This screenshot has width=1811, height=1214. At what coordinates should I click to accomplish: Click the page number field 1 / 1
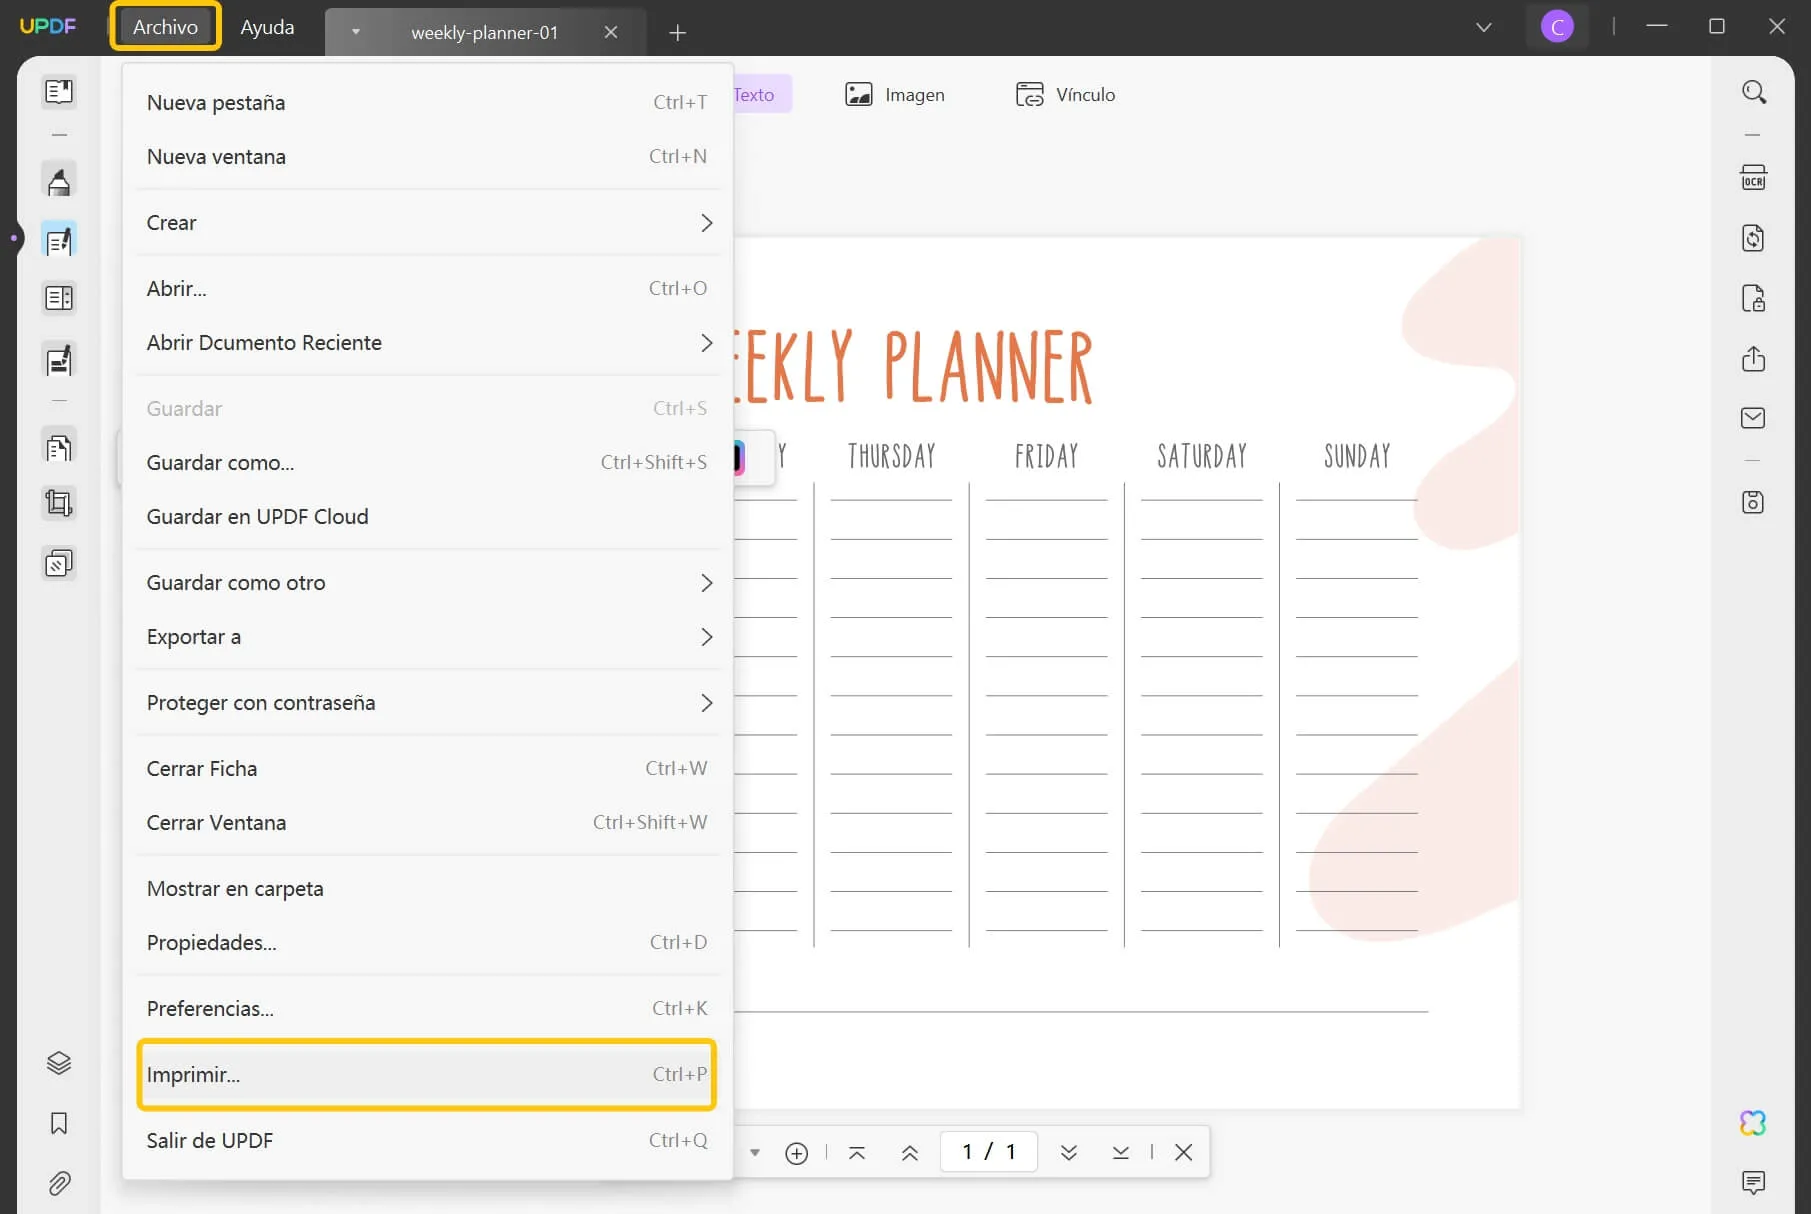click(989, 1152)
